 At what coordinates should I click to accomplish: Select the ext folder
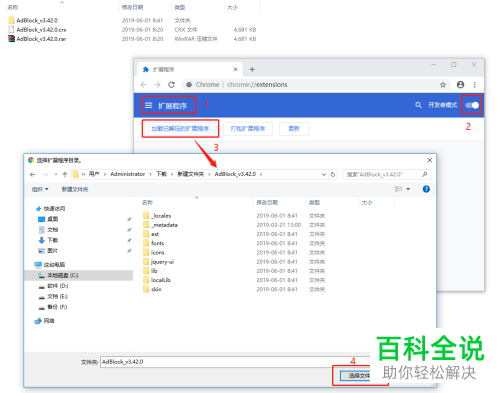click(x=151, y=234)
